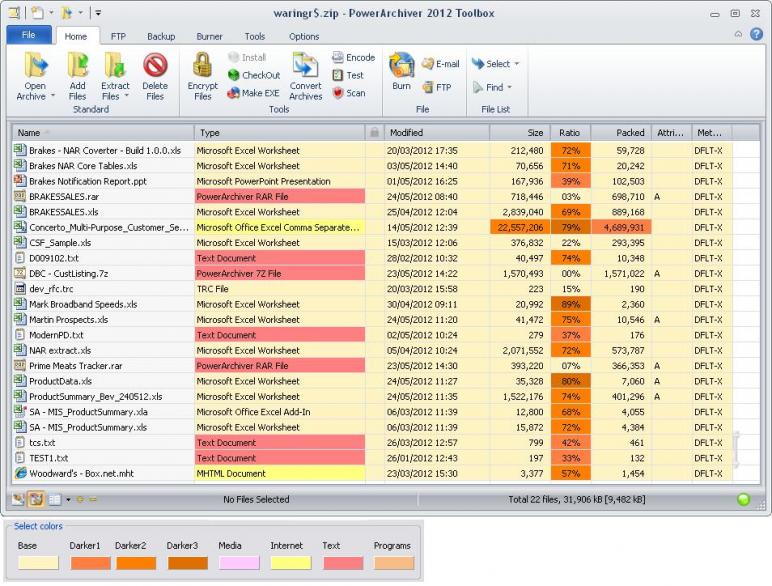Click the FTP upload button in File group
The height and width of the screenshot is (586, 772).
coord(437,87)
